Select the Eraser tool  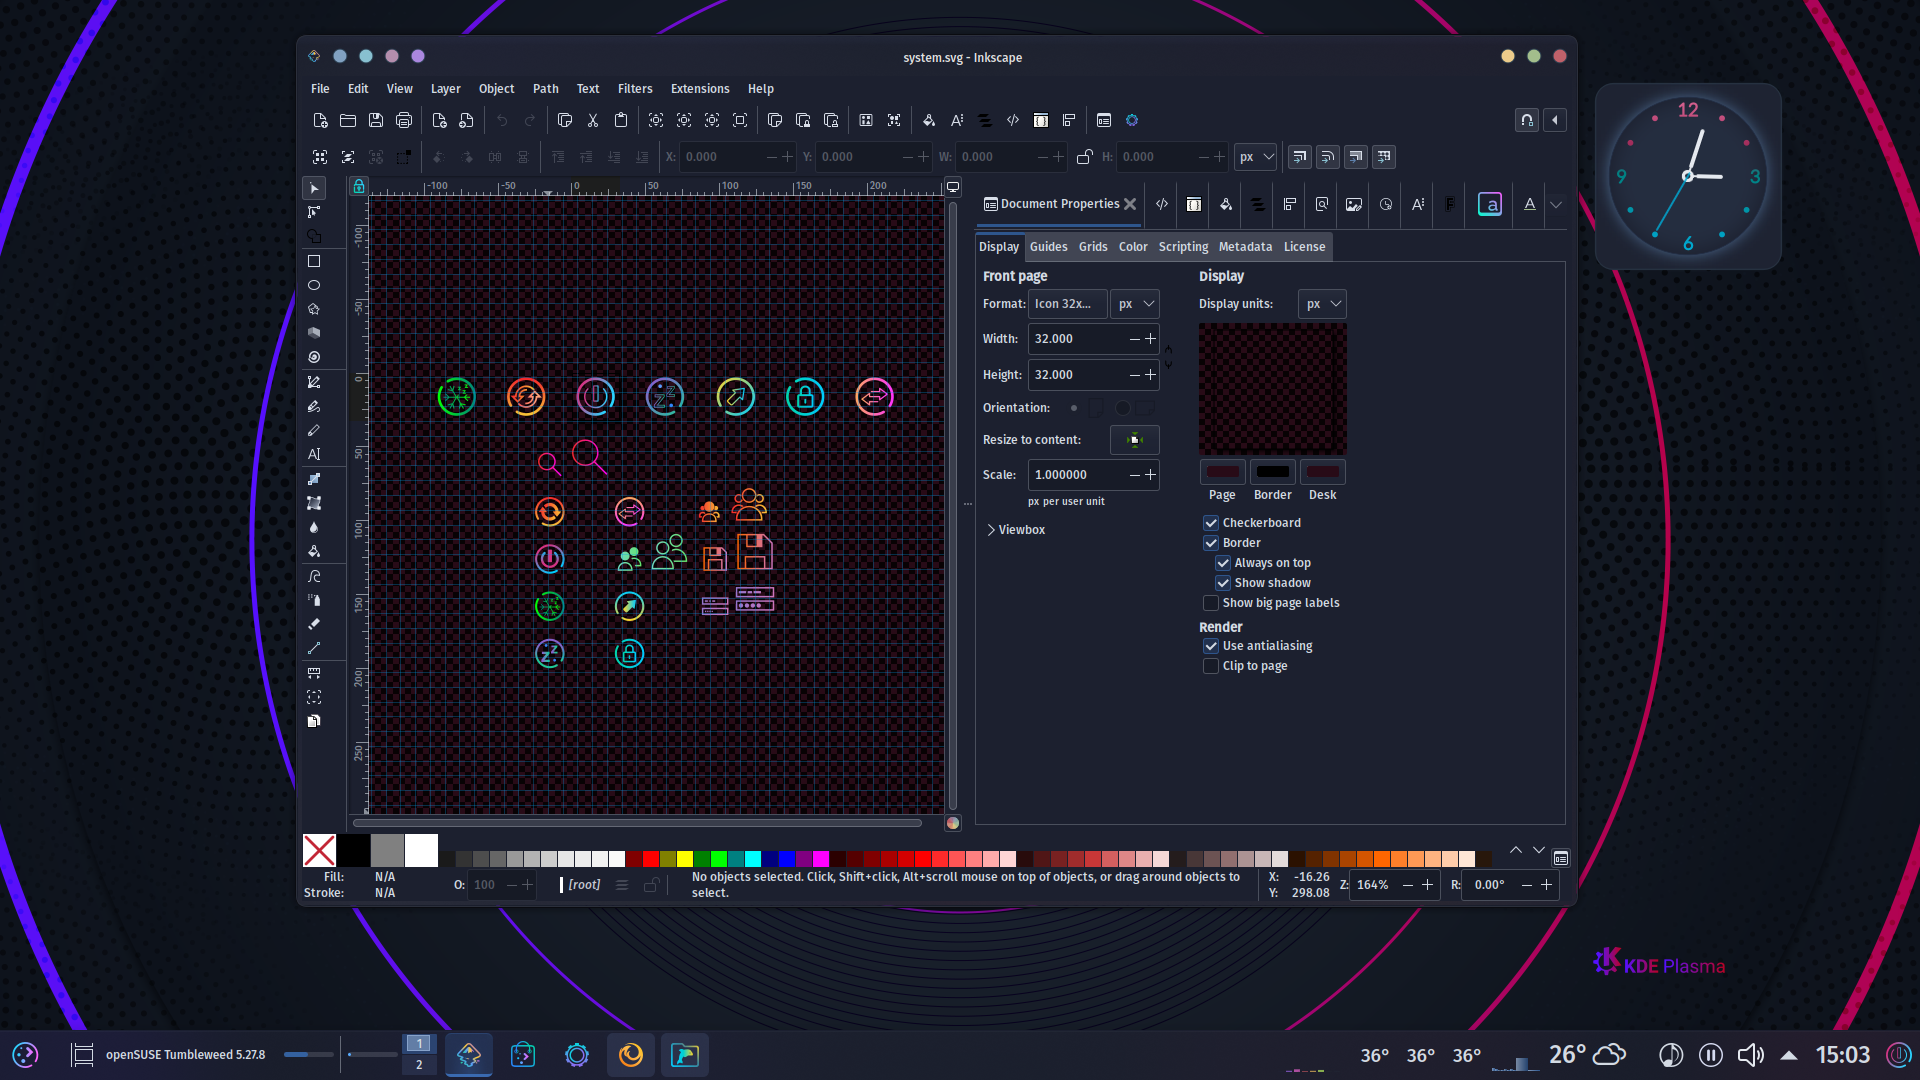click(x=314, y=624)
